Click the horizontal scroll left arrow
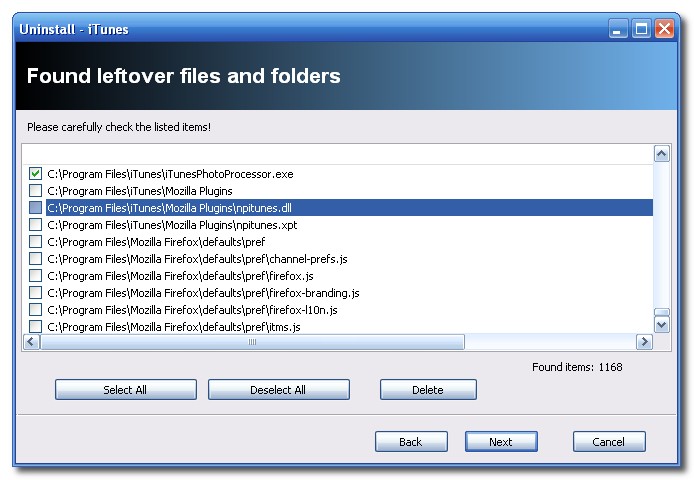This screenshot has height=480, width=694. 31,341
